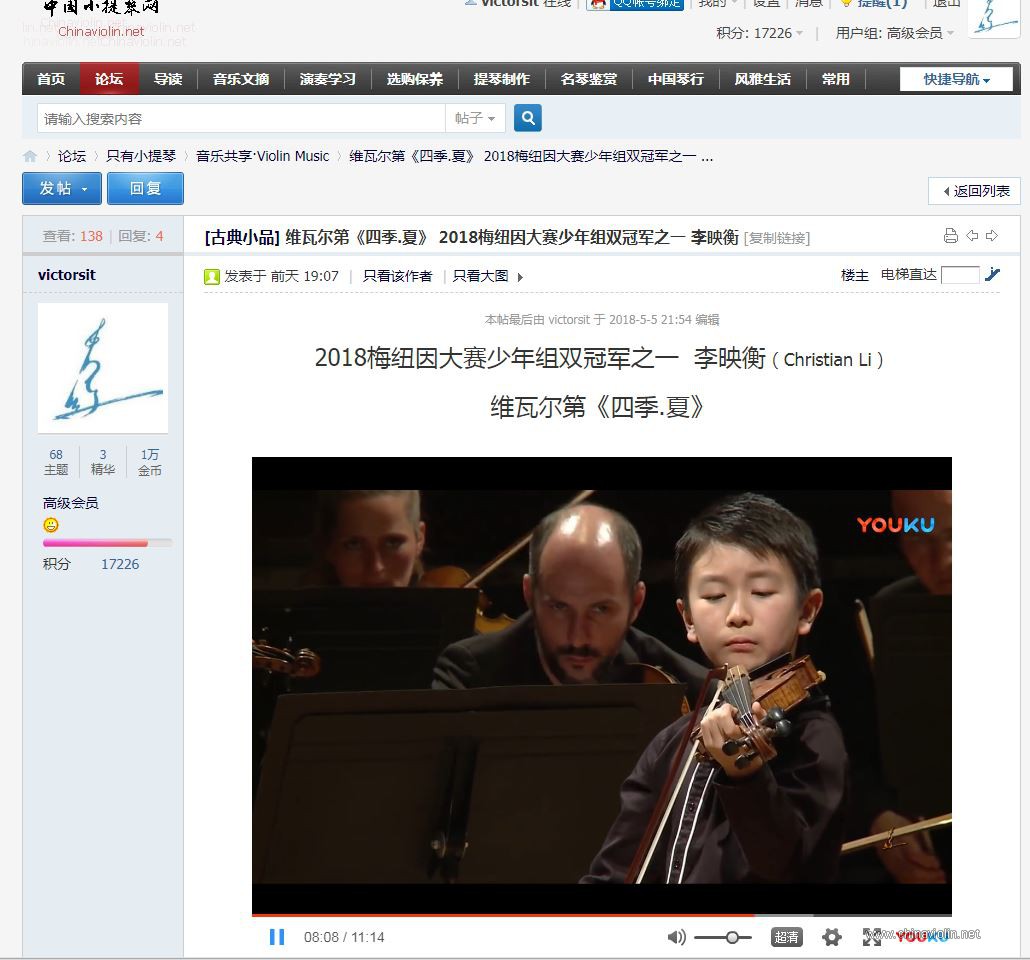Go to previous thread arrow icon
Image resolution: width=1030 pixels, height=960 pixels.
pyautogui.click(x=972, y=235)
